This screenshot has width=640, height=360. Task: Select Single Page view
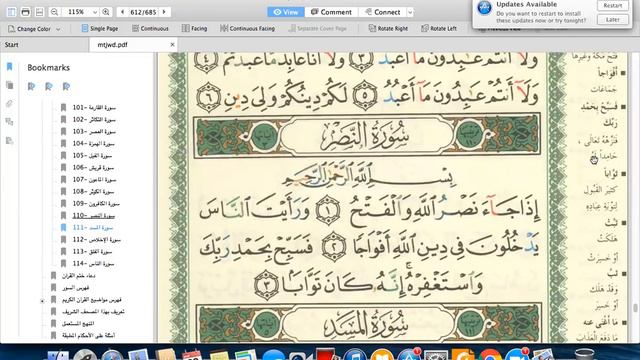100,29
